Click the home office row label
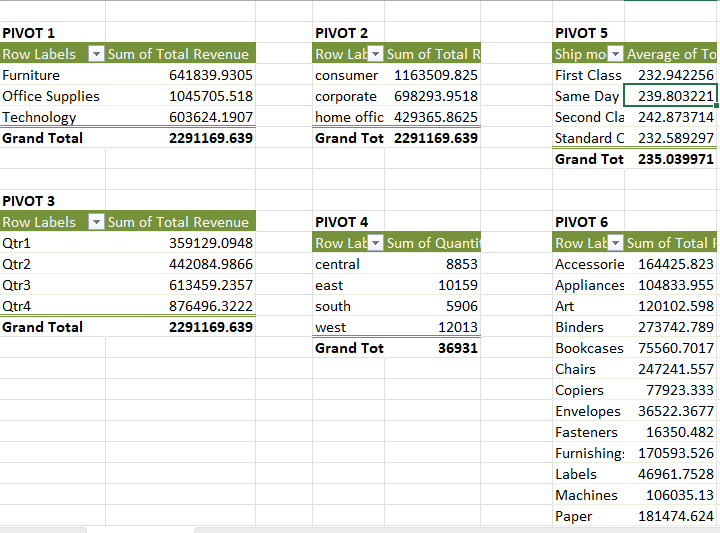Viewport: 720px width, 533px height. [x=349, y=118]
